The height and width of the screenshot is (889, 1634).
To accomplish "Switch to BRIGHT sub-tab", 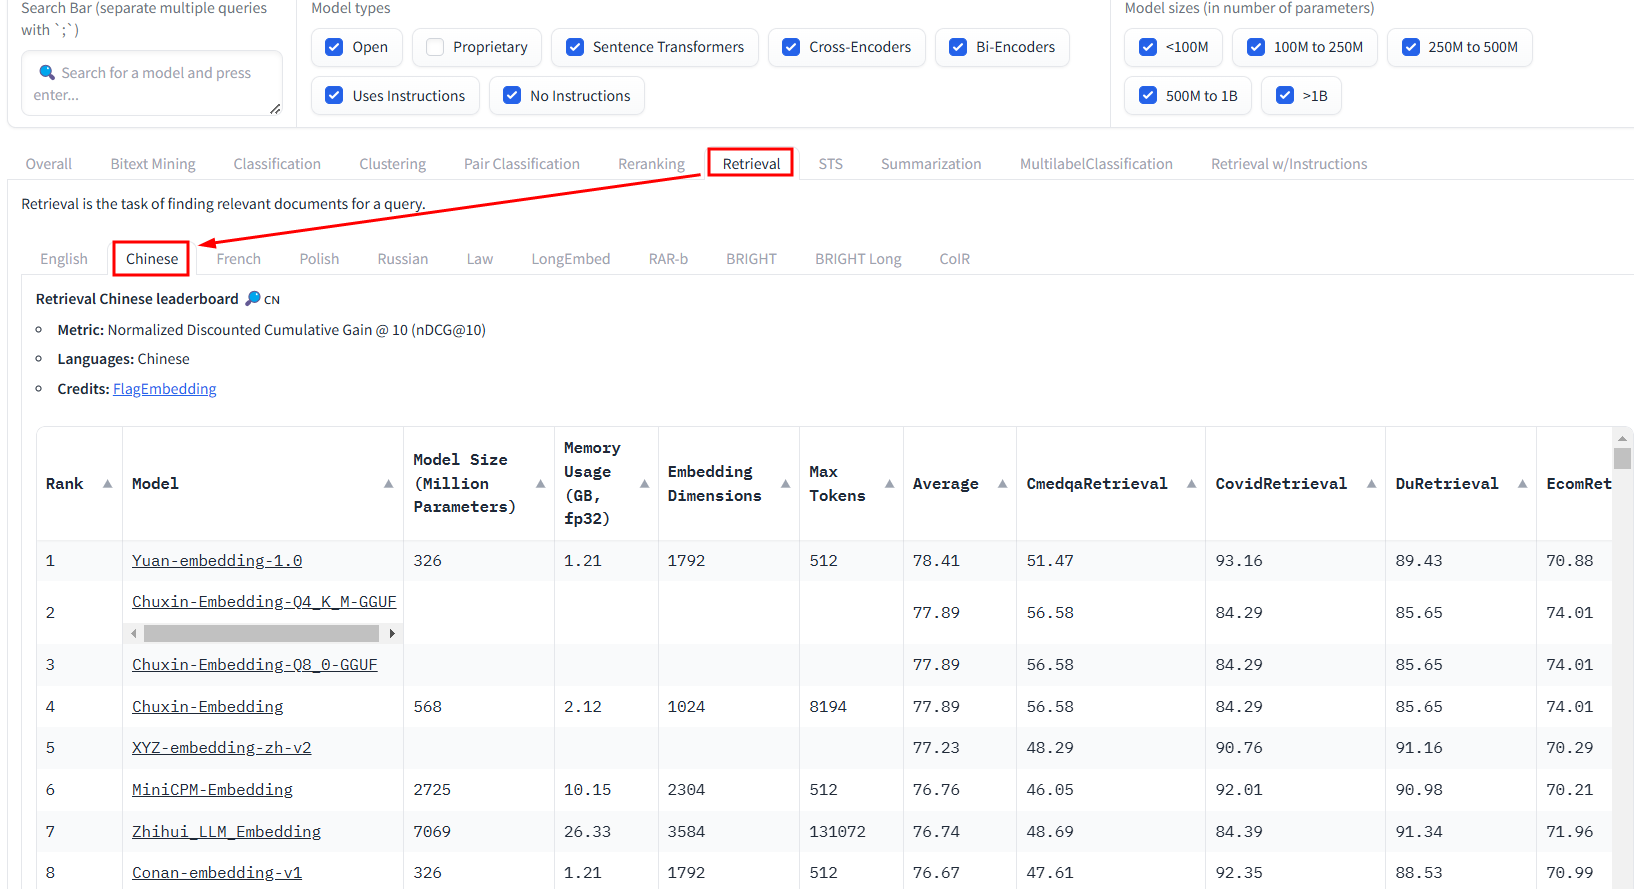I will (x=751, y=259).
